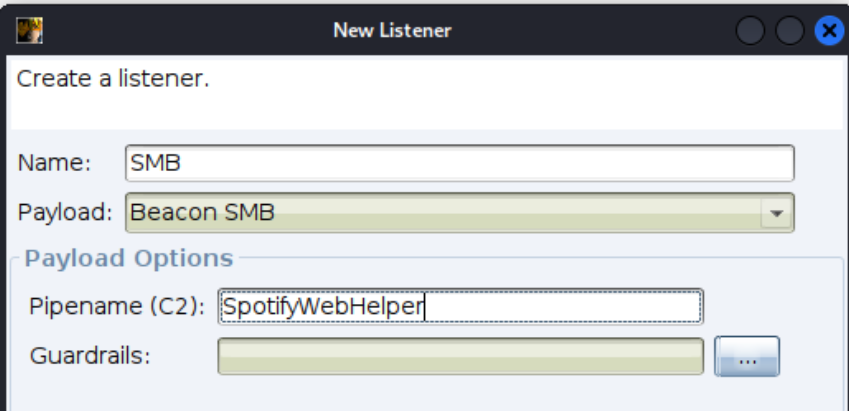Click the Payload label
Screen dimensions: 849x411
66,212
